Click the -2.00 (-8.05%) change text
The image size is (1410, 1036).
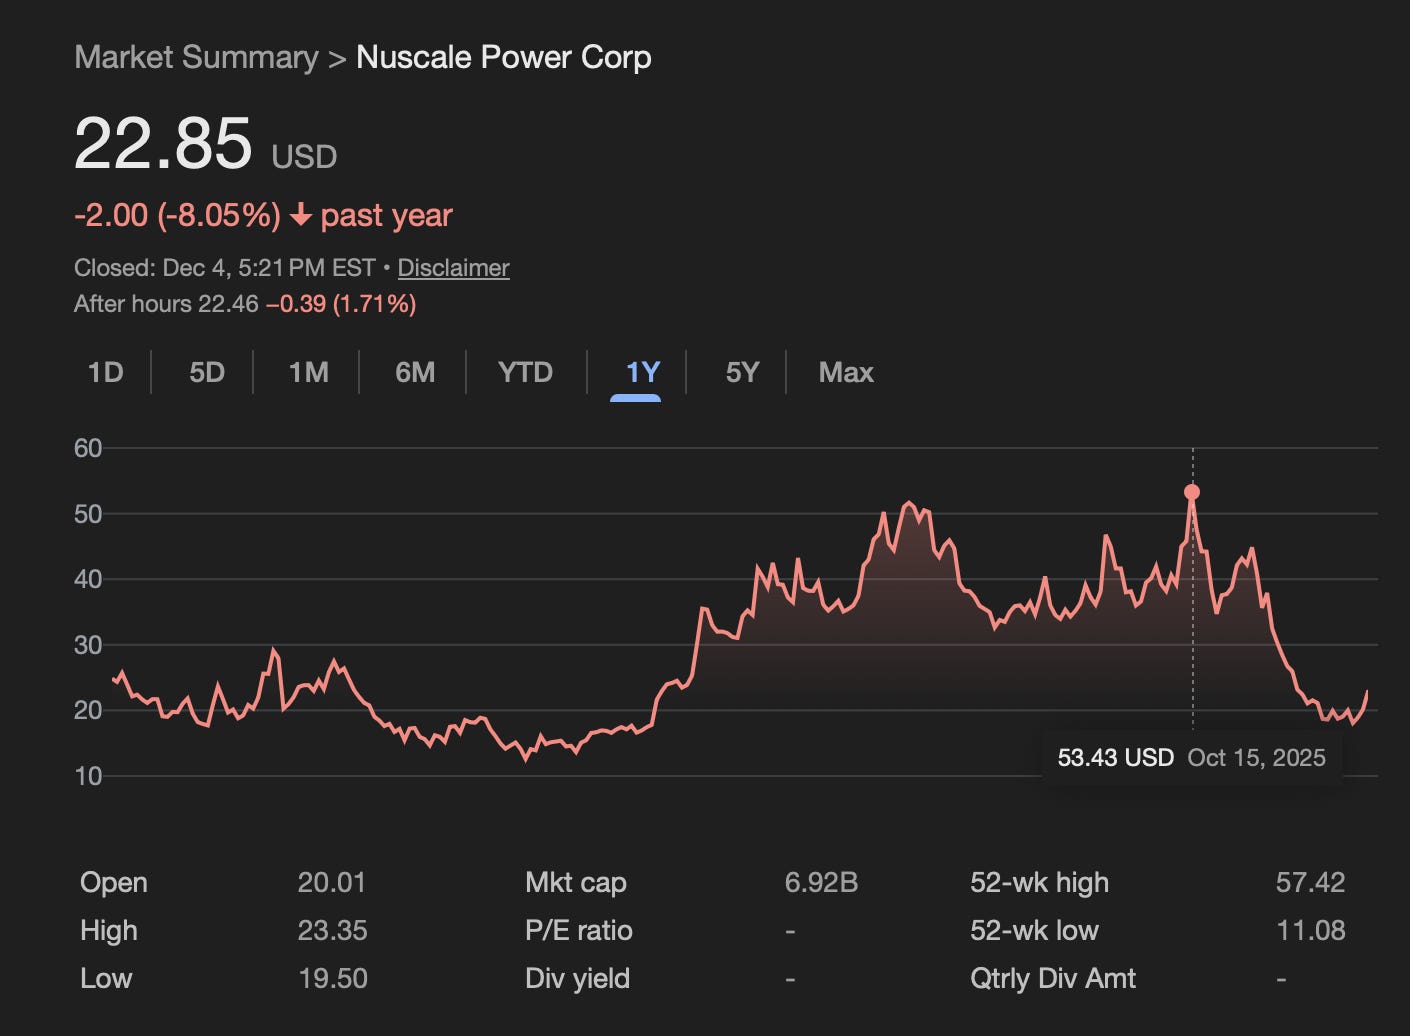tap(177, 215)
